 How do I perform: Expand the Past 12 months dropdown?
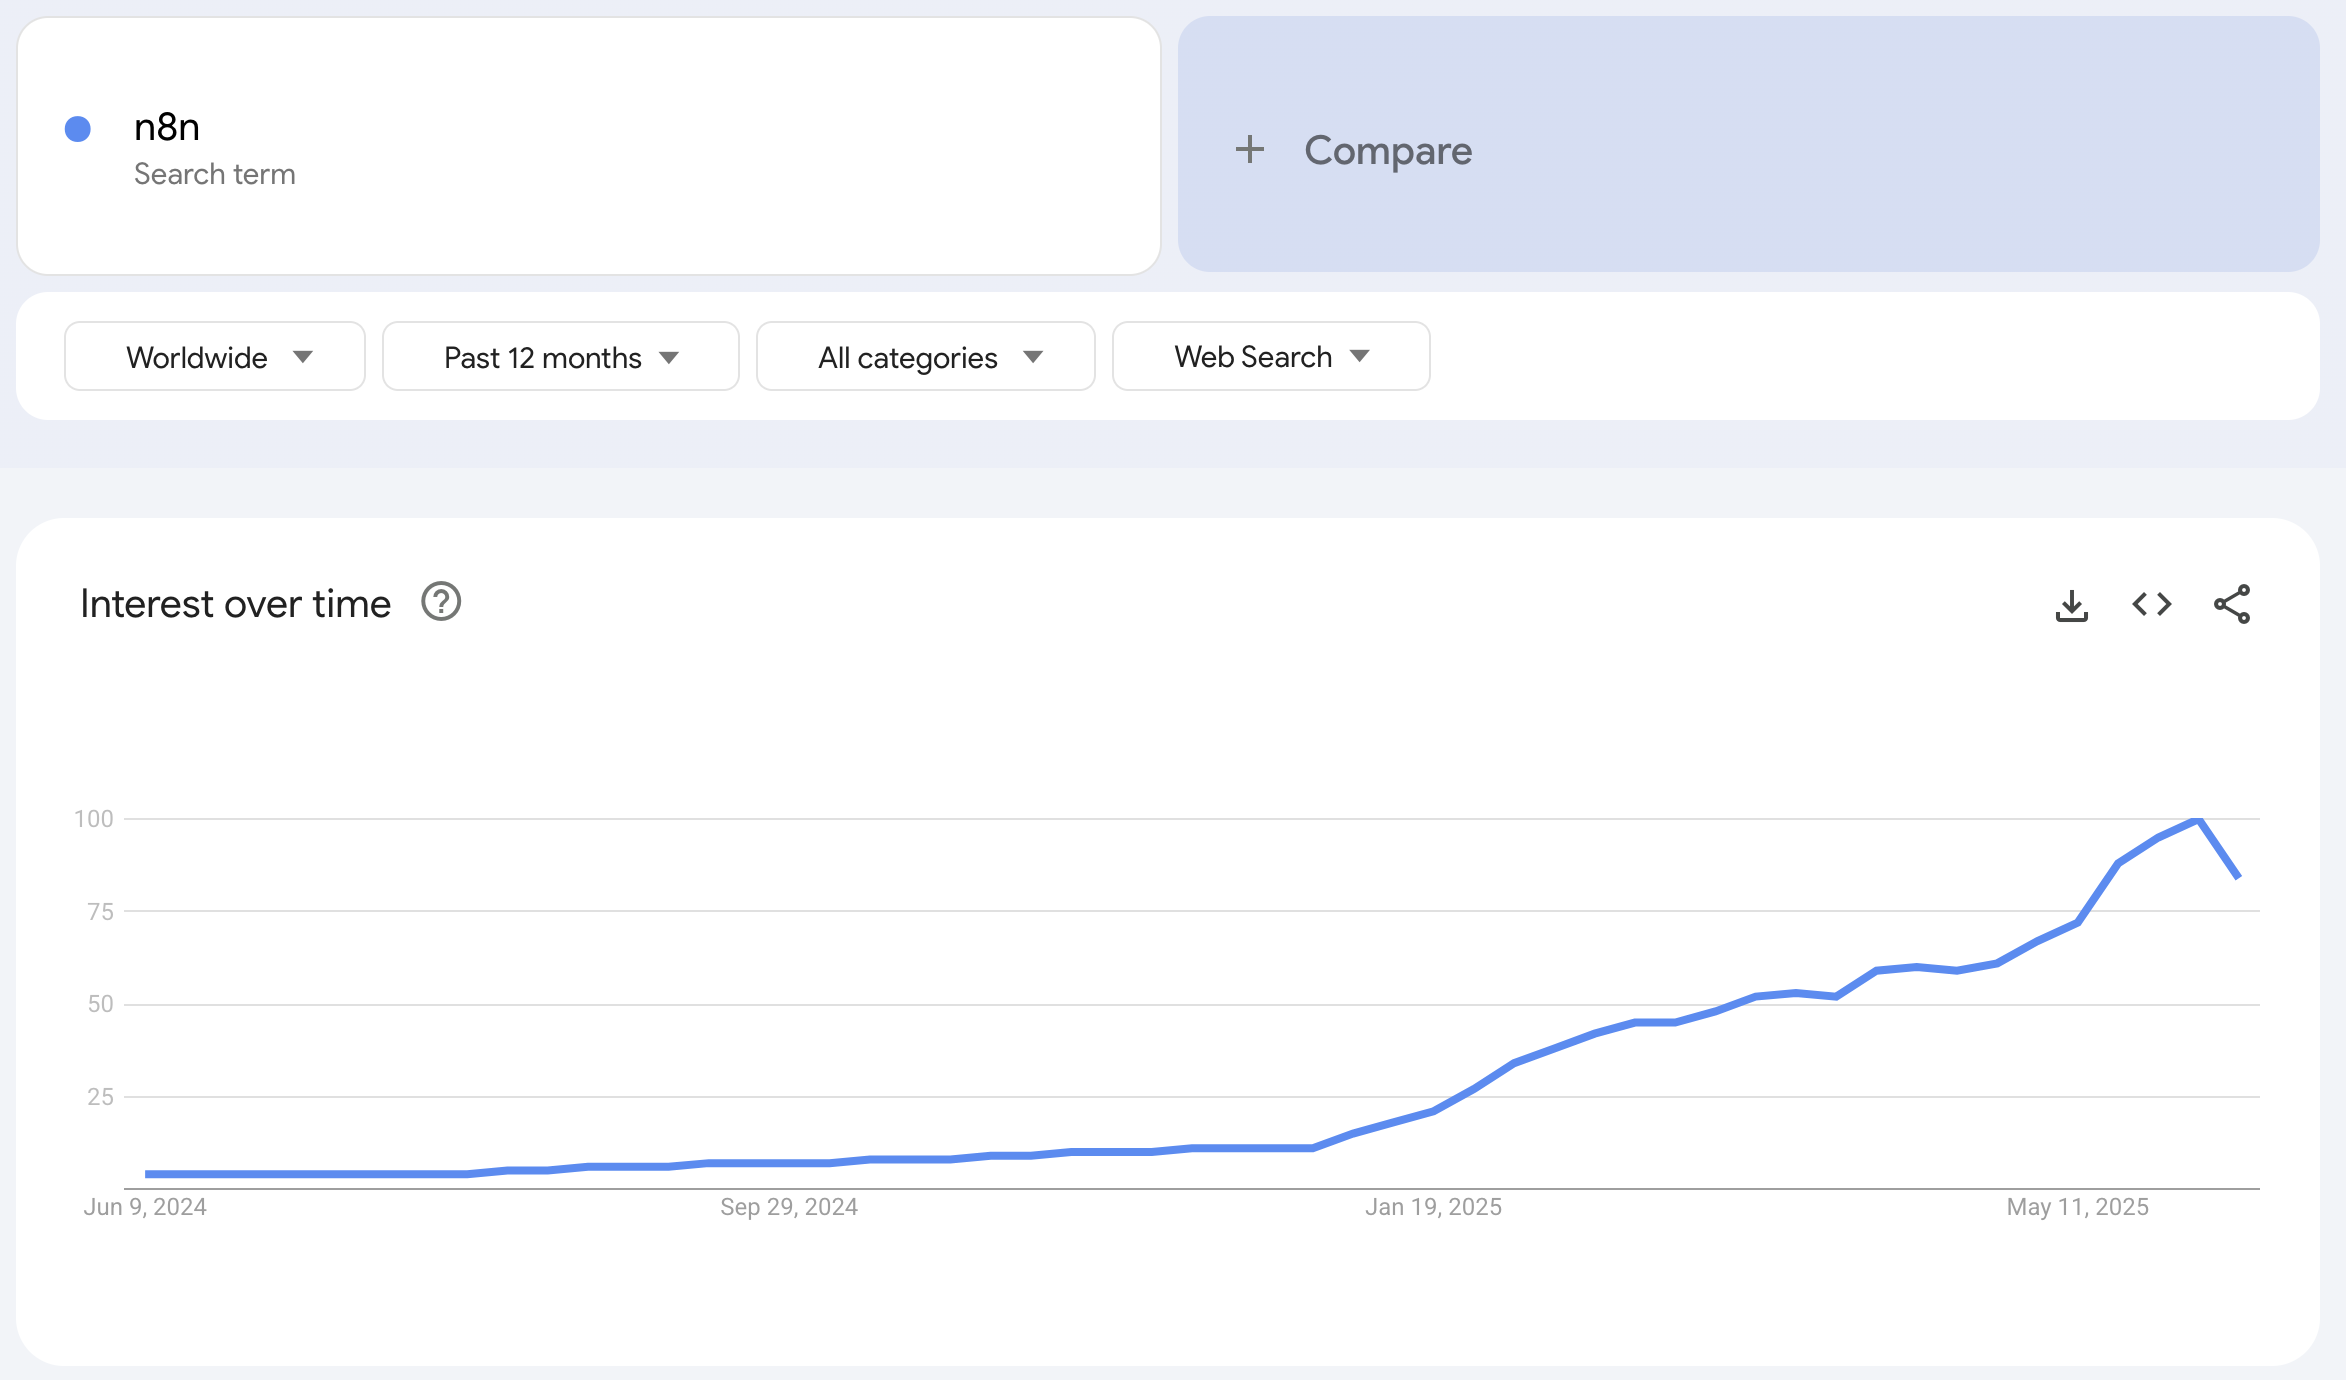point(560,357)
